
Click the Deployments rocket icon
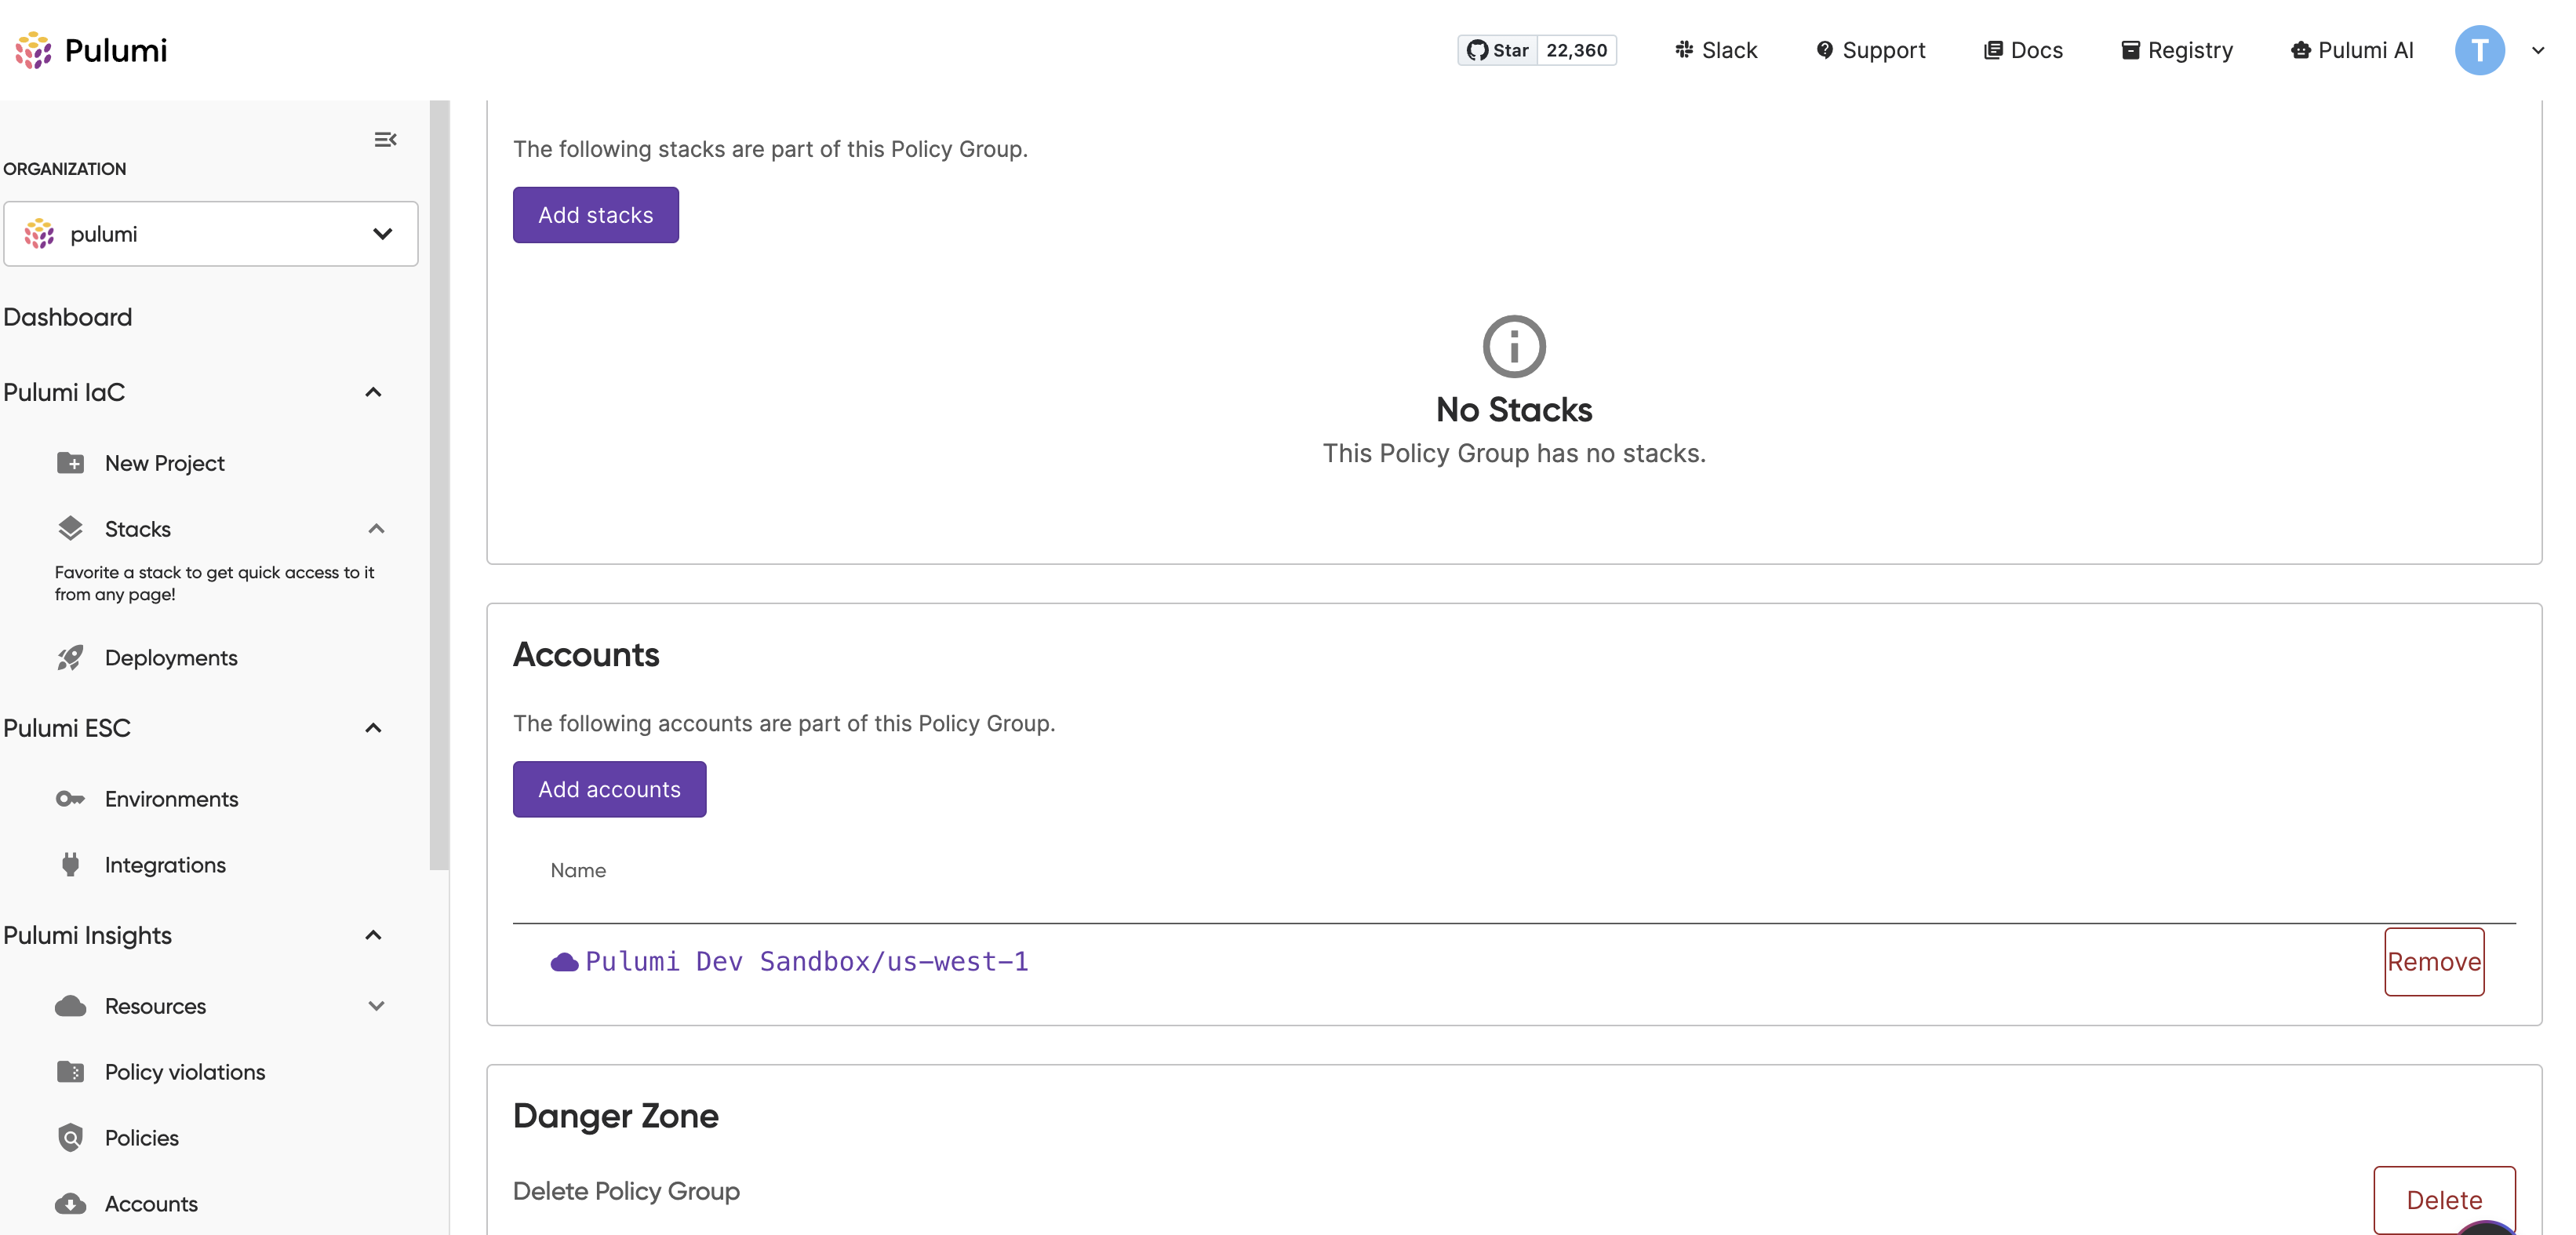pos(70,658)
